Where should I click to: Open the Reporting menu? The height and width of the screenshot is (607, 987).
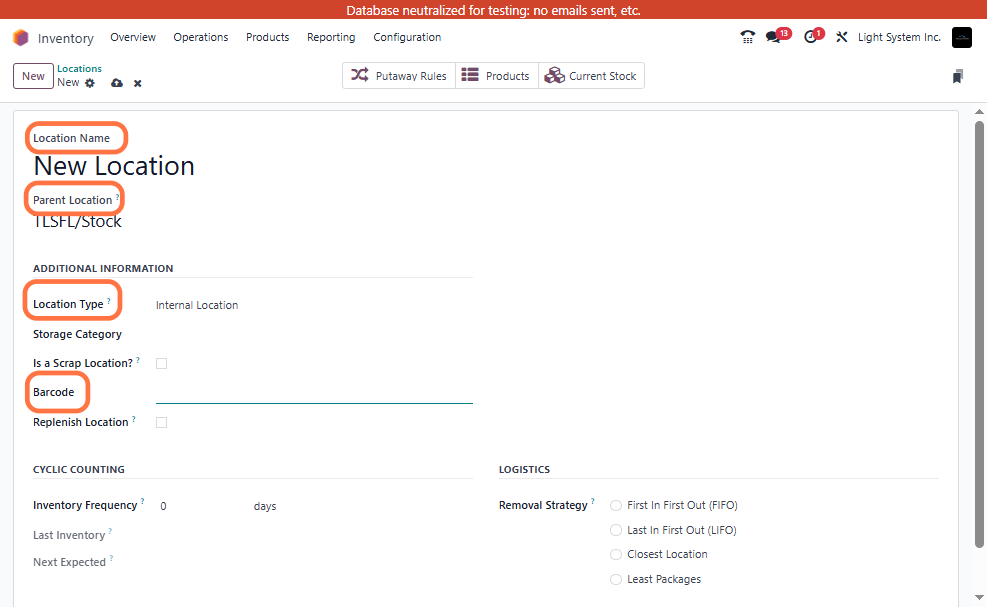coord(331,37)
